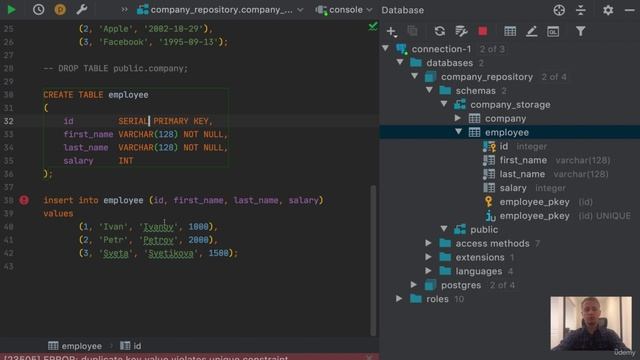Expand extensions folder

429,257
